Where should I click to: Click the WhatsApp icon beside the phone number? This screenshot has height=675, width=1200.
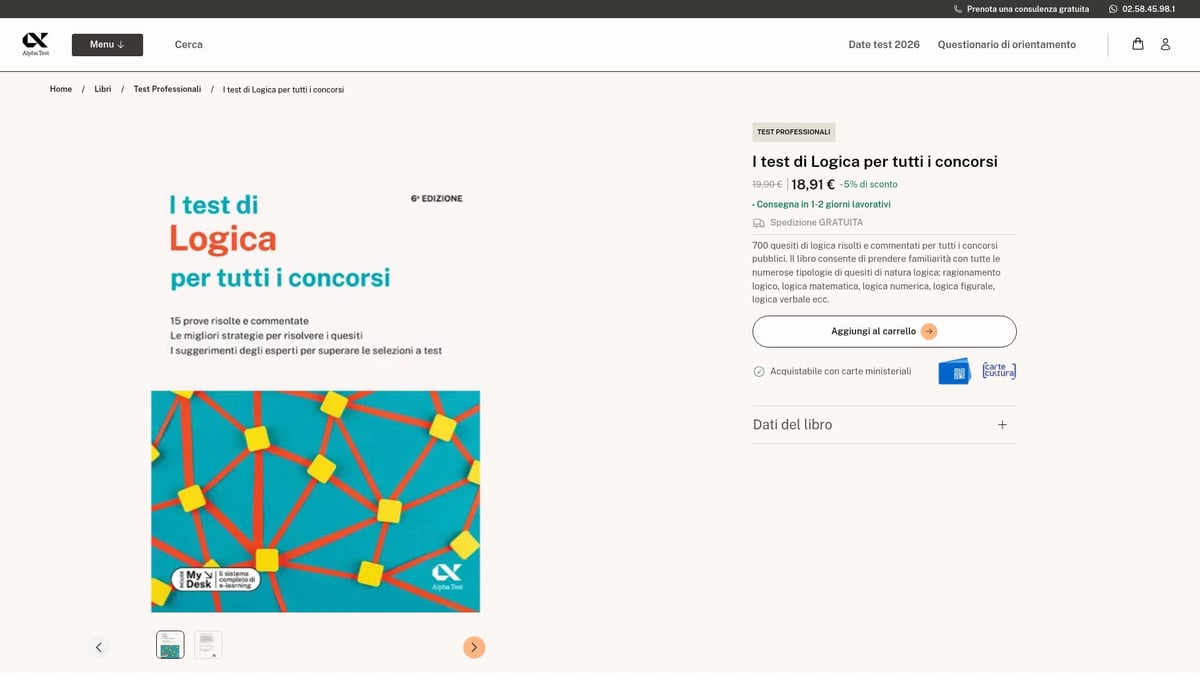click(x=1113, y=8)
